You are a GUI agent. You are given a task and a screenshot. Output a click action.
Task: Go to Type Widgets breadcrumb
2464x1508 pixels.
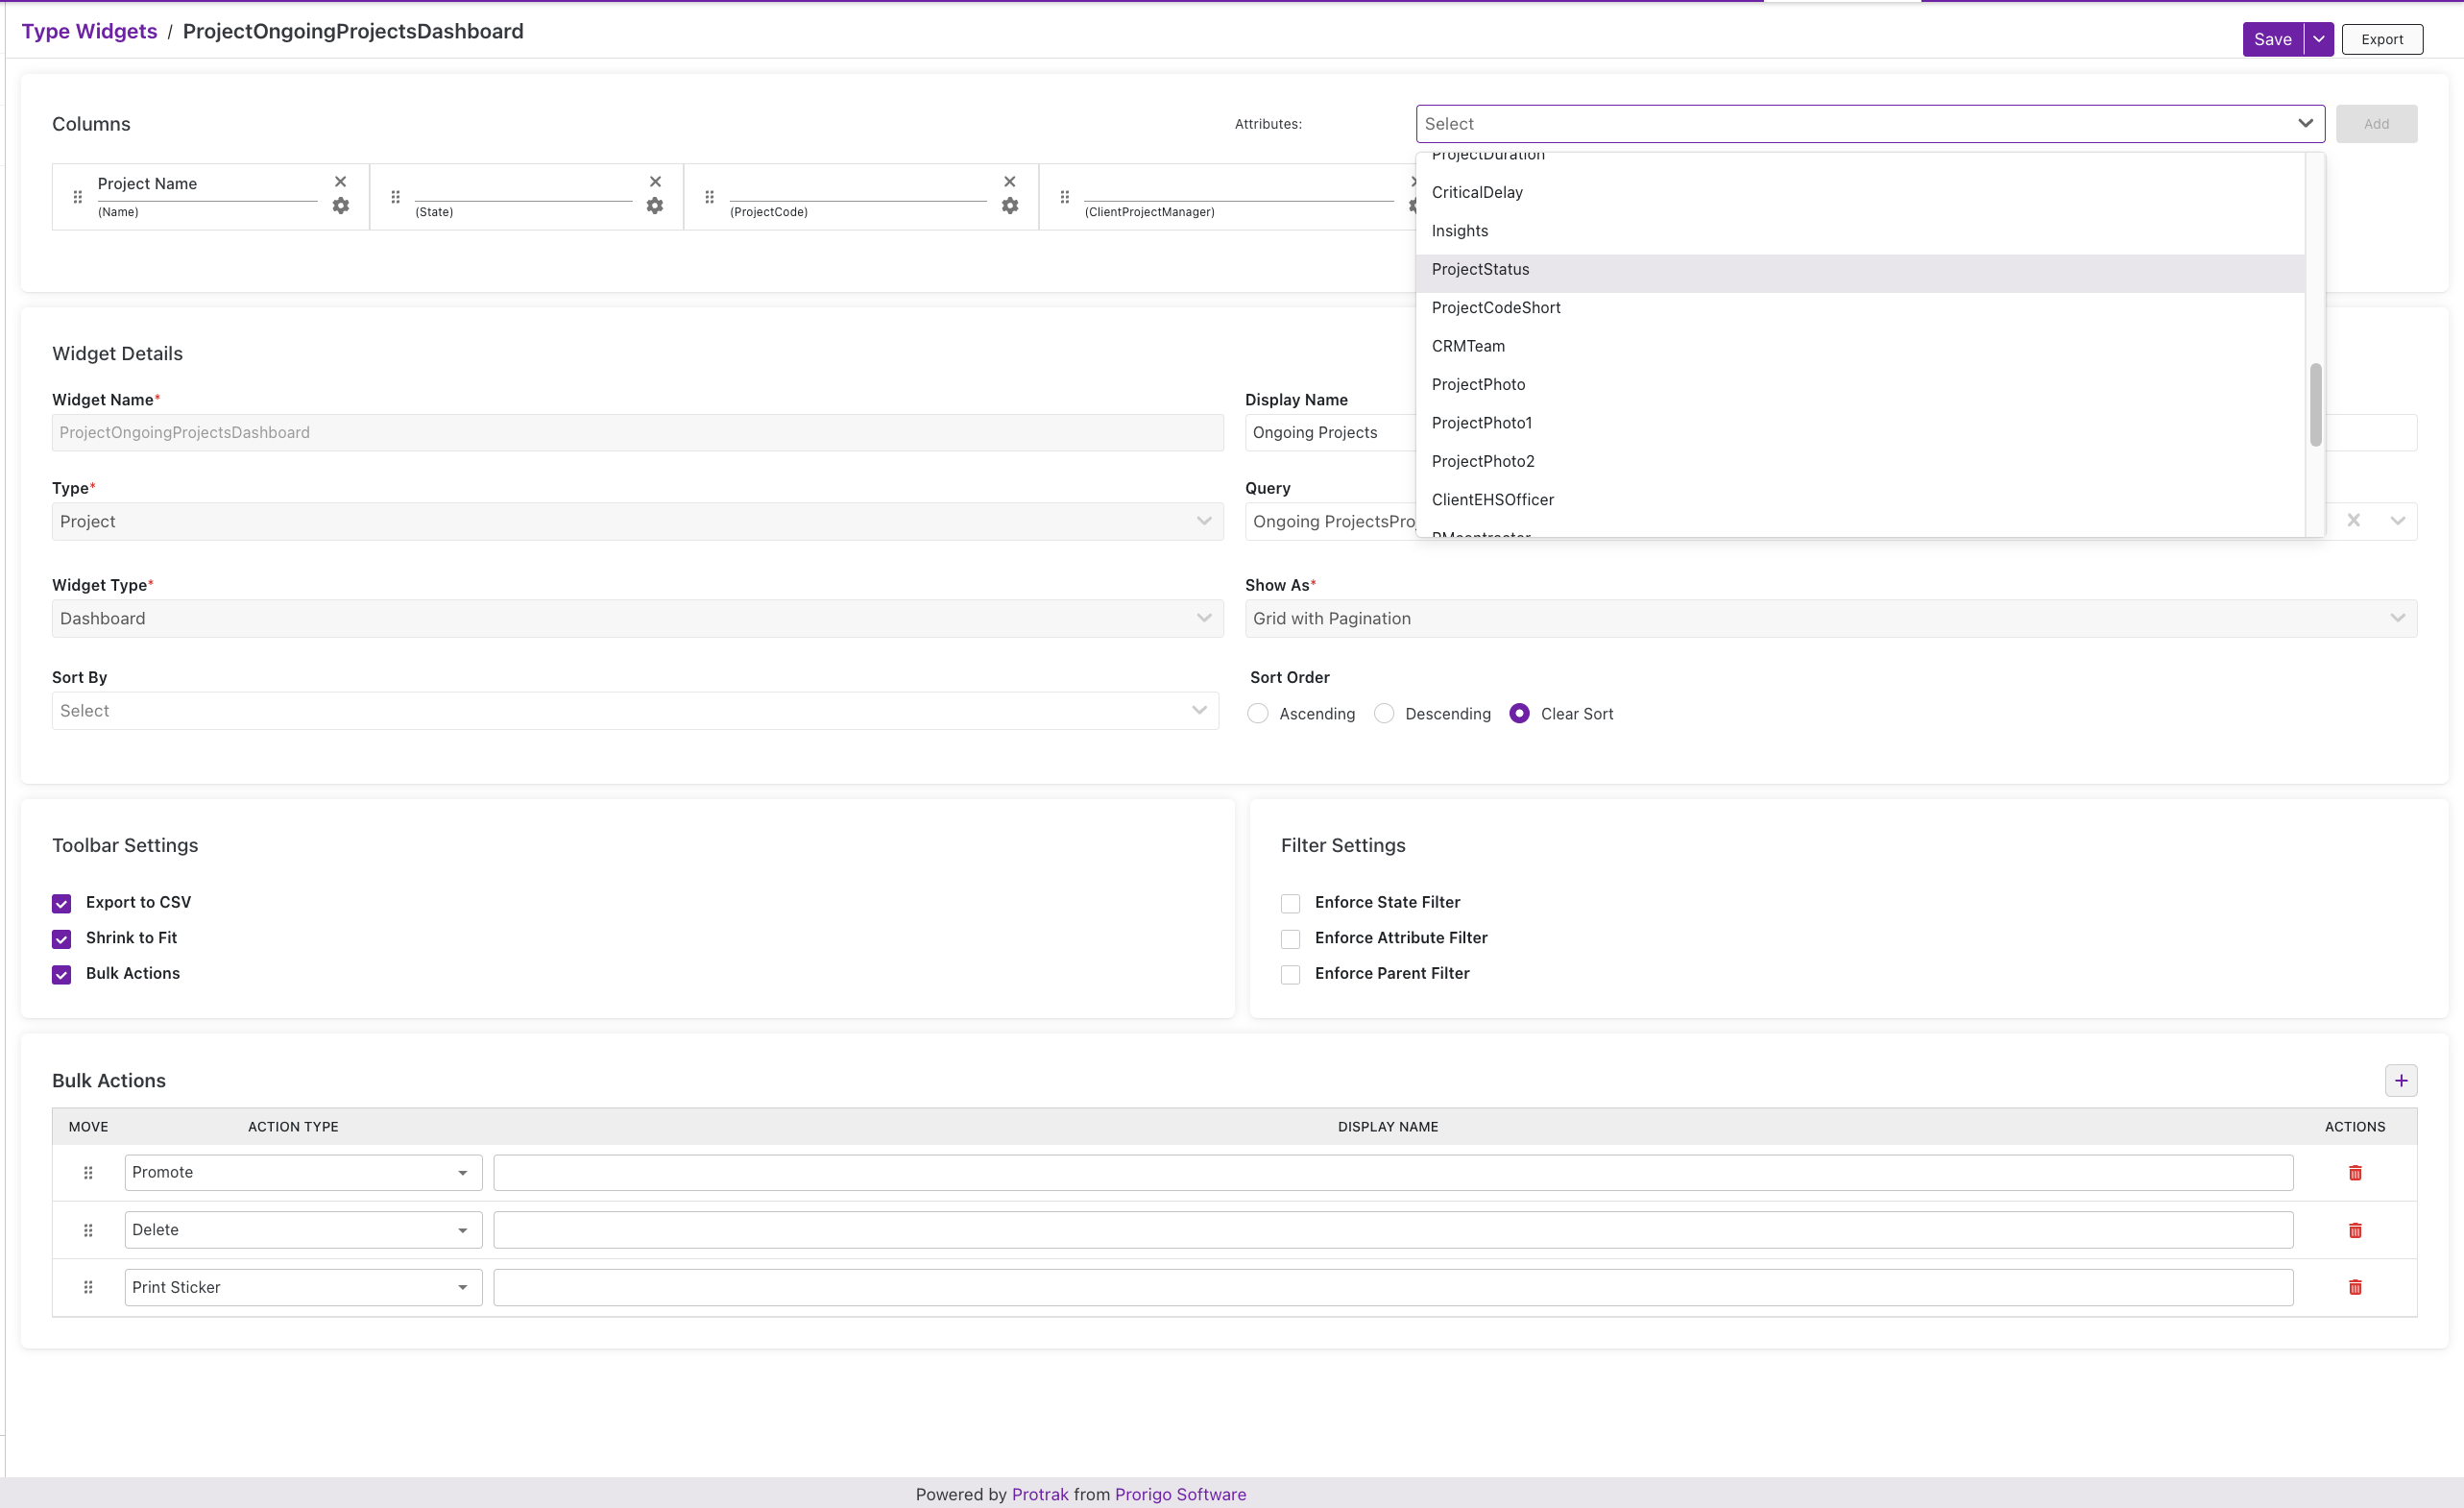pos(89,31)
